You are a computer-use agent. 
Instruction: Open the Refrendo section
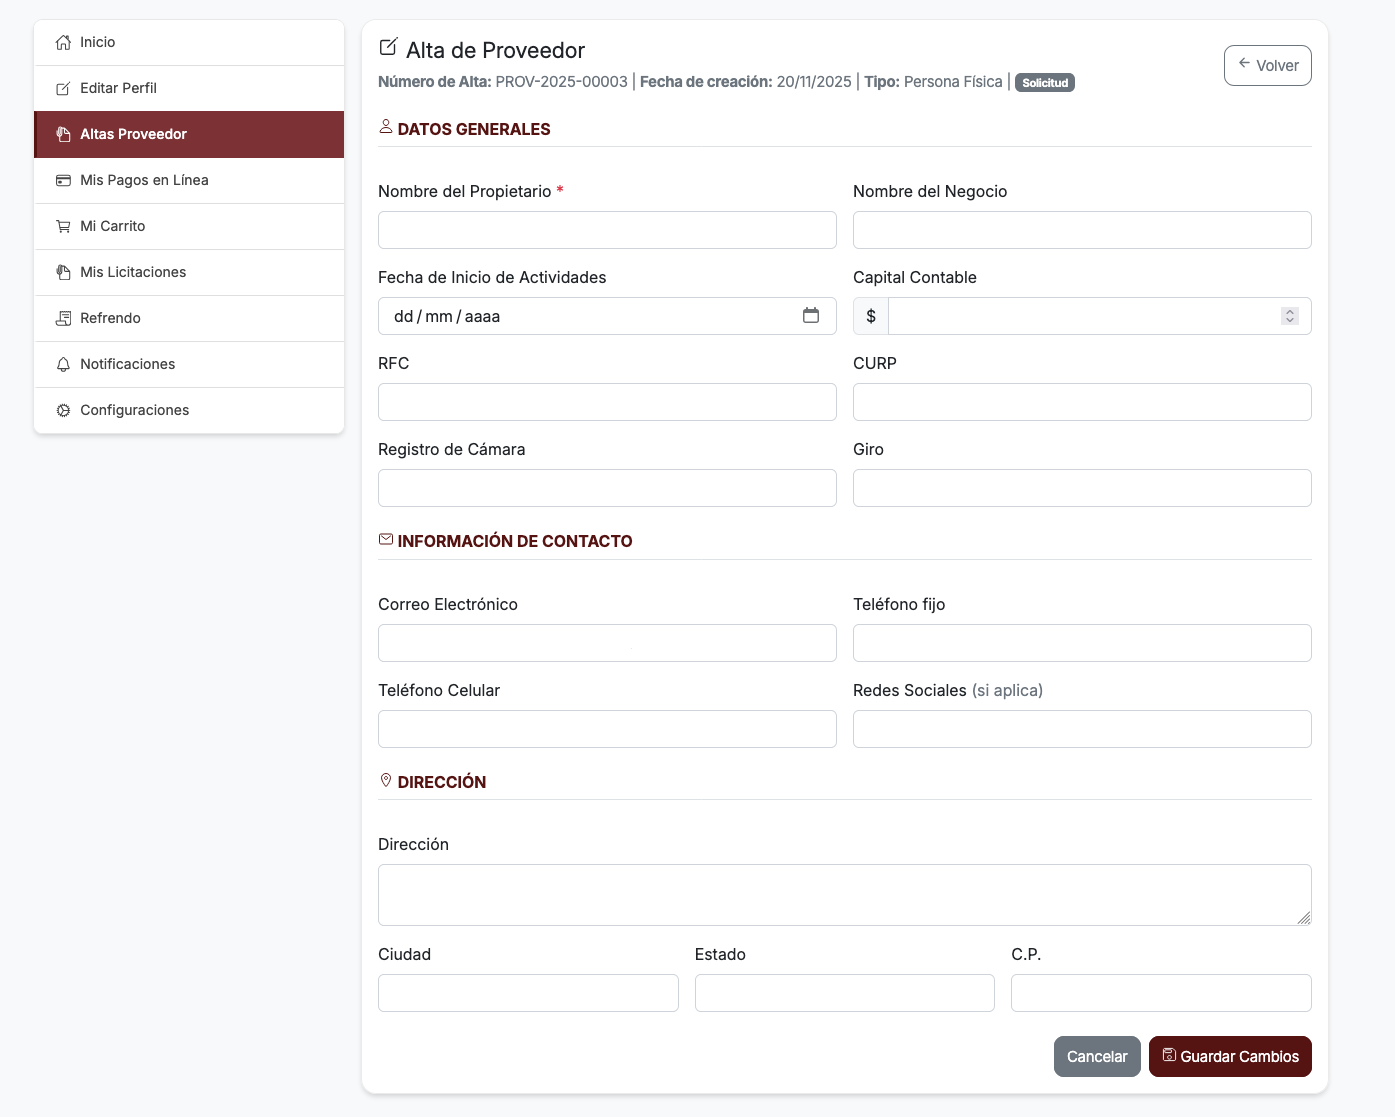(x=189, y=318)
